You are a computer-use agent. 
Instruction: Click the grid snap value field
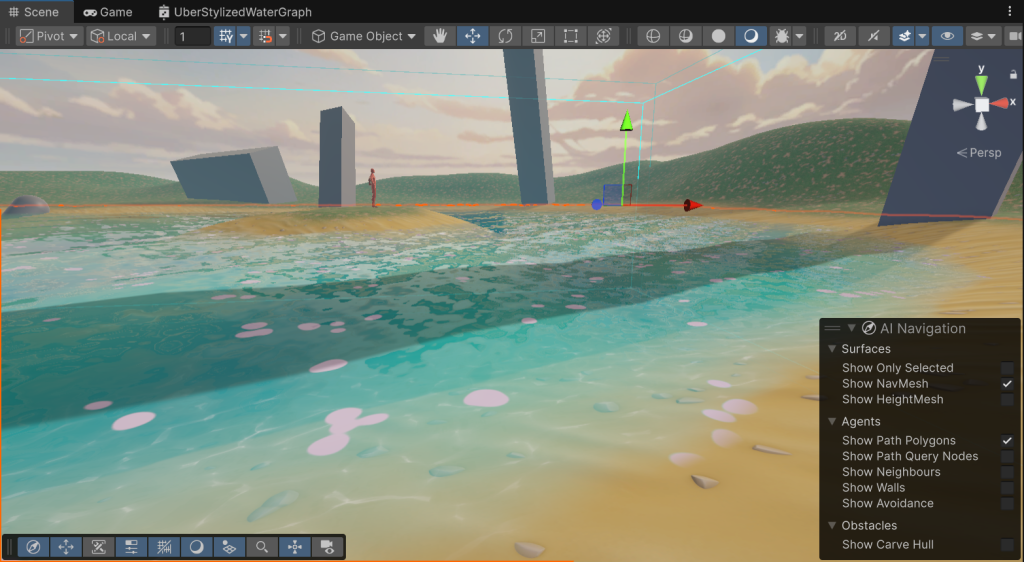coord(192,36)
